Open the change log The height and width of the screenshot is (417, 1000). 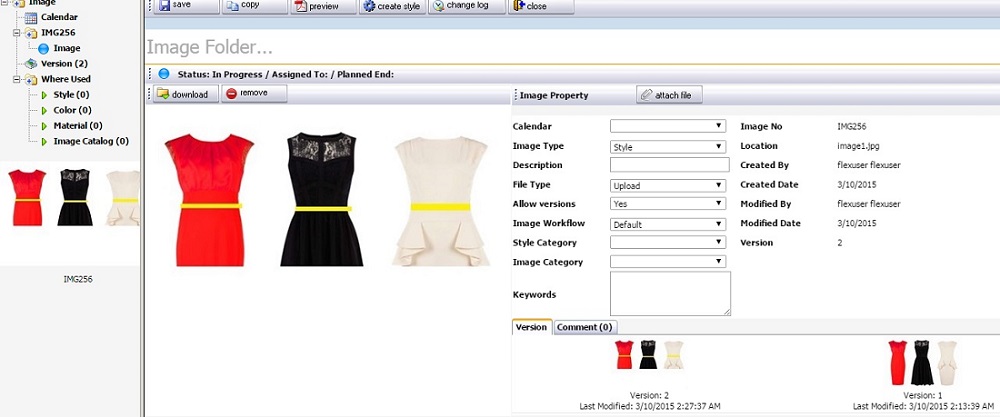coord(467,6)
